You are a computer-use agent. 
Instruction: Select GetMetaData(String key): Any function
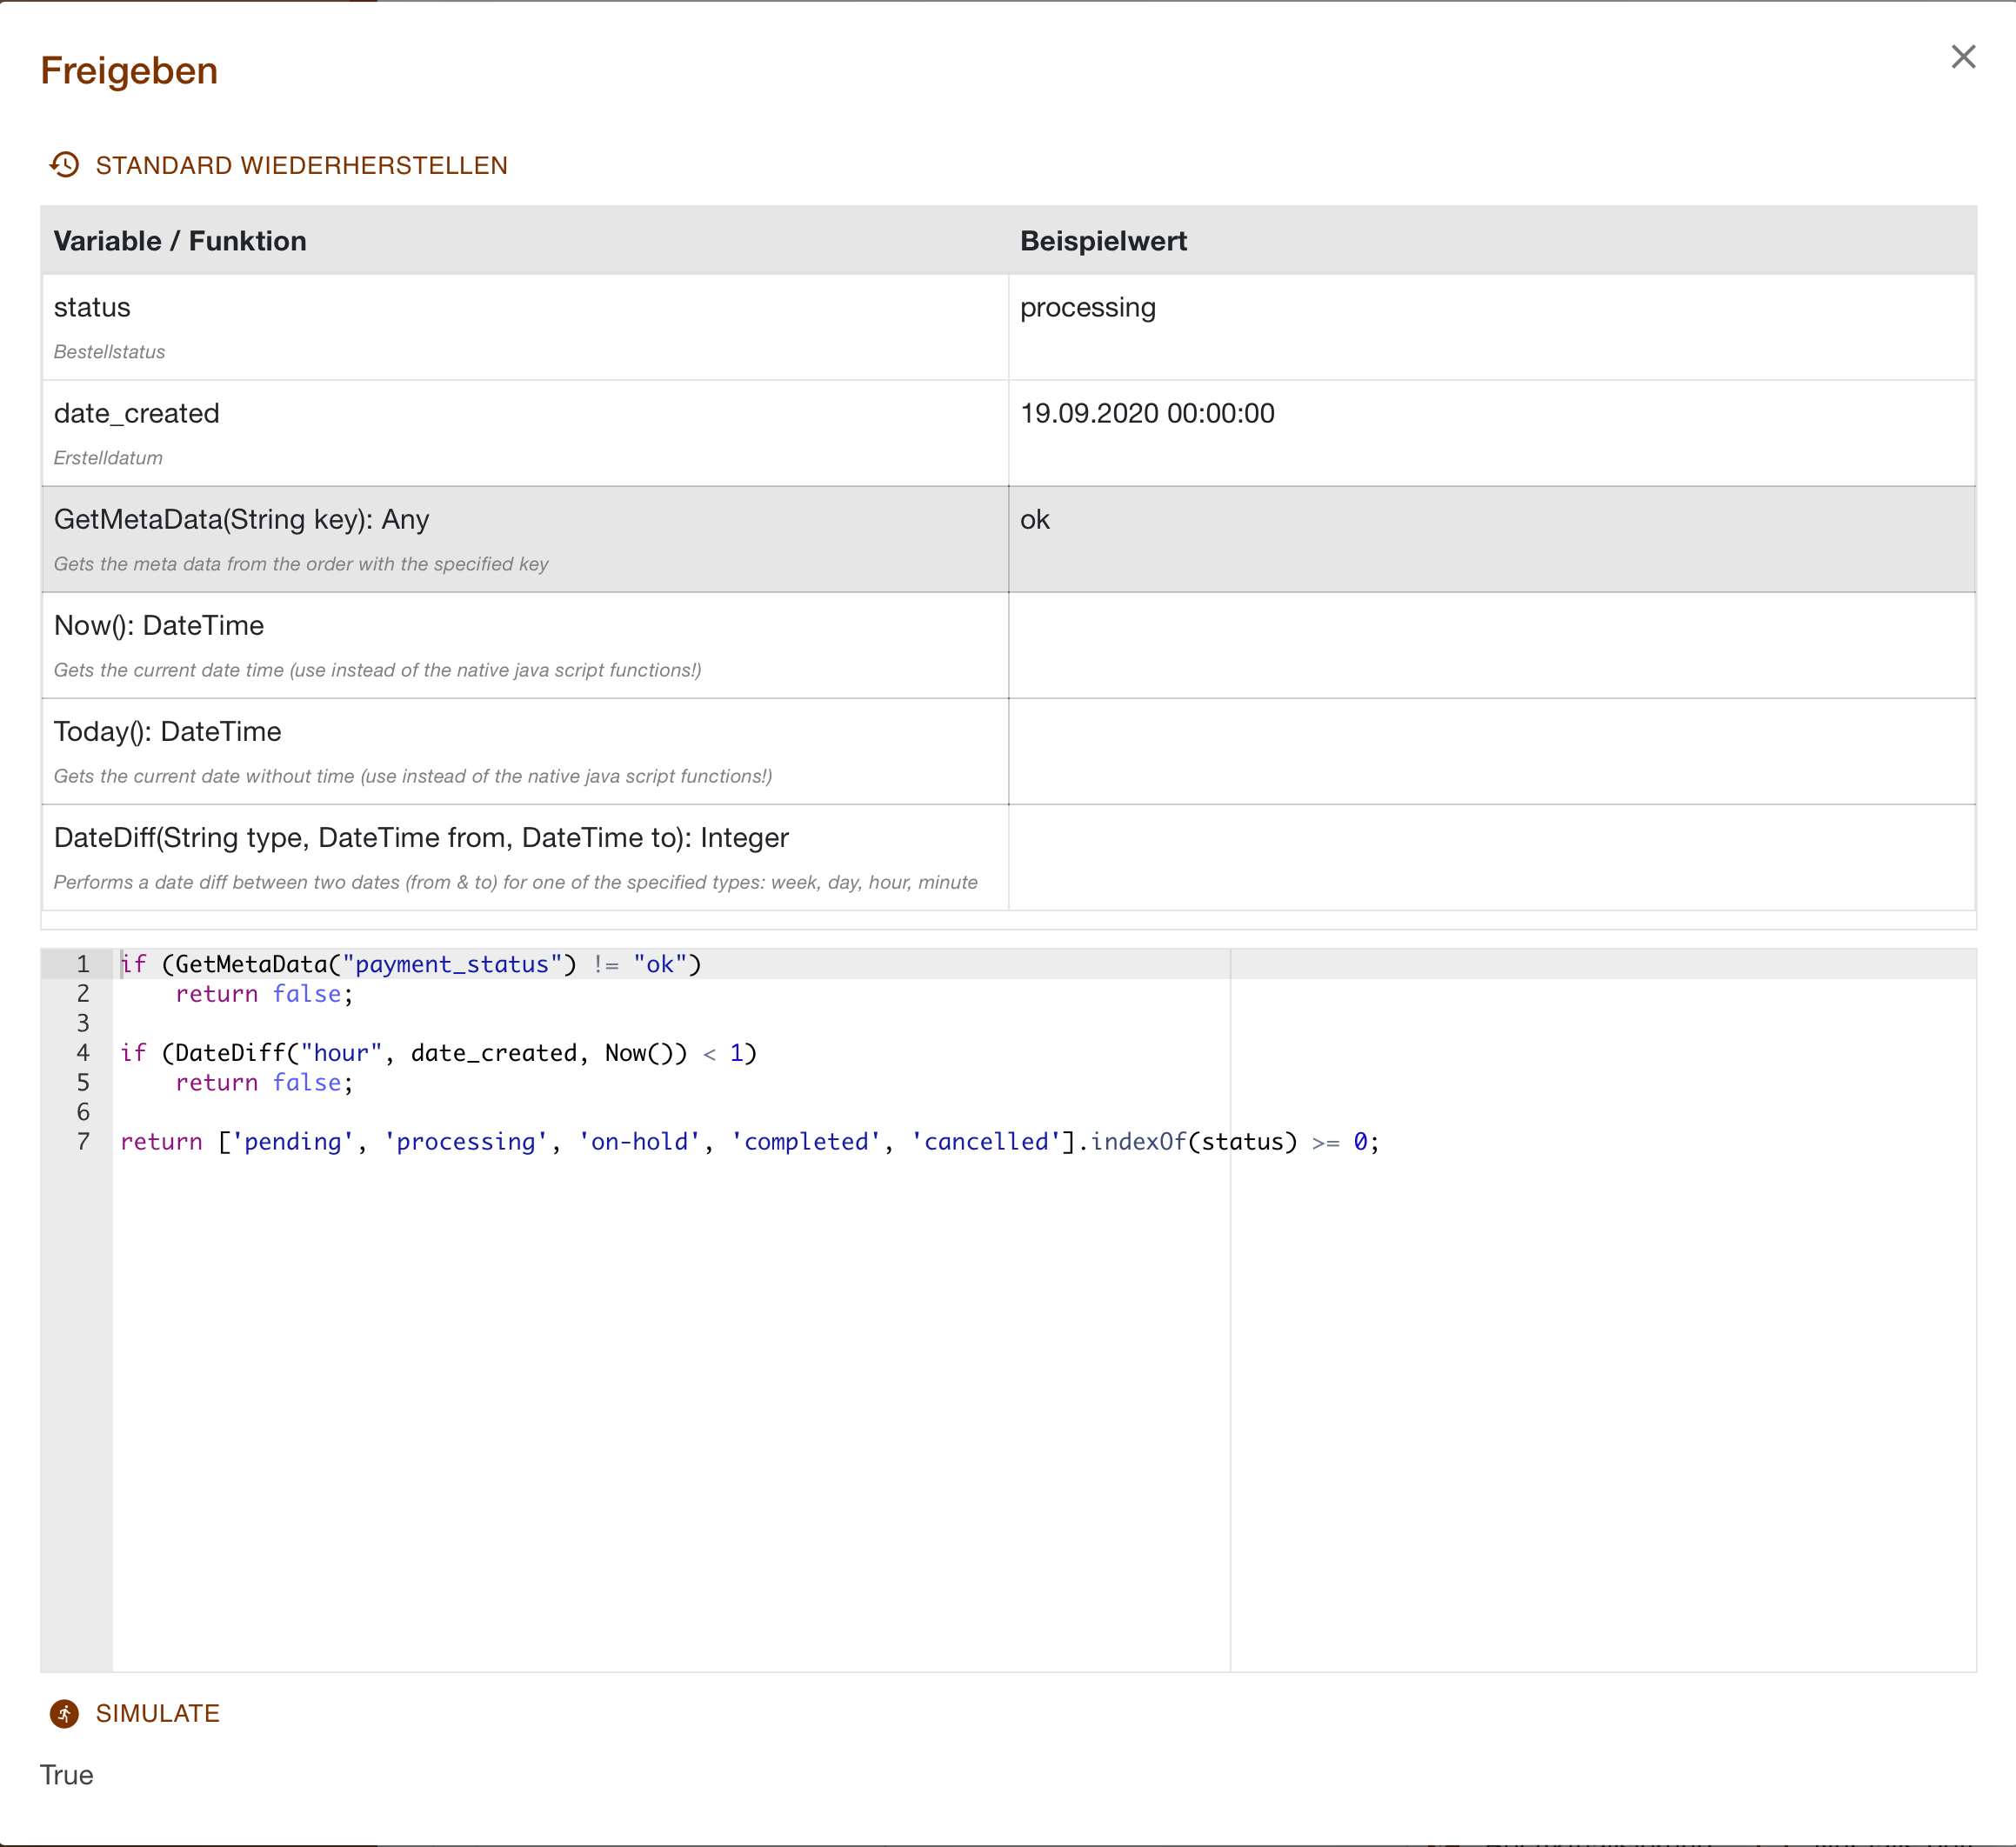(x=241, y=519)
